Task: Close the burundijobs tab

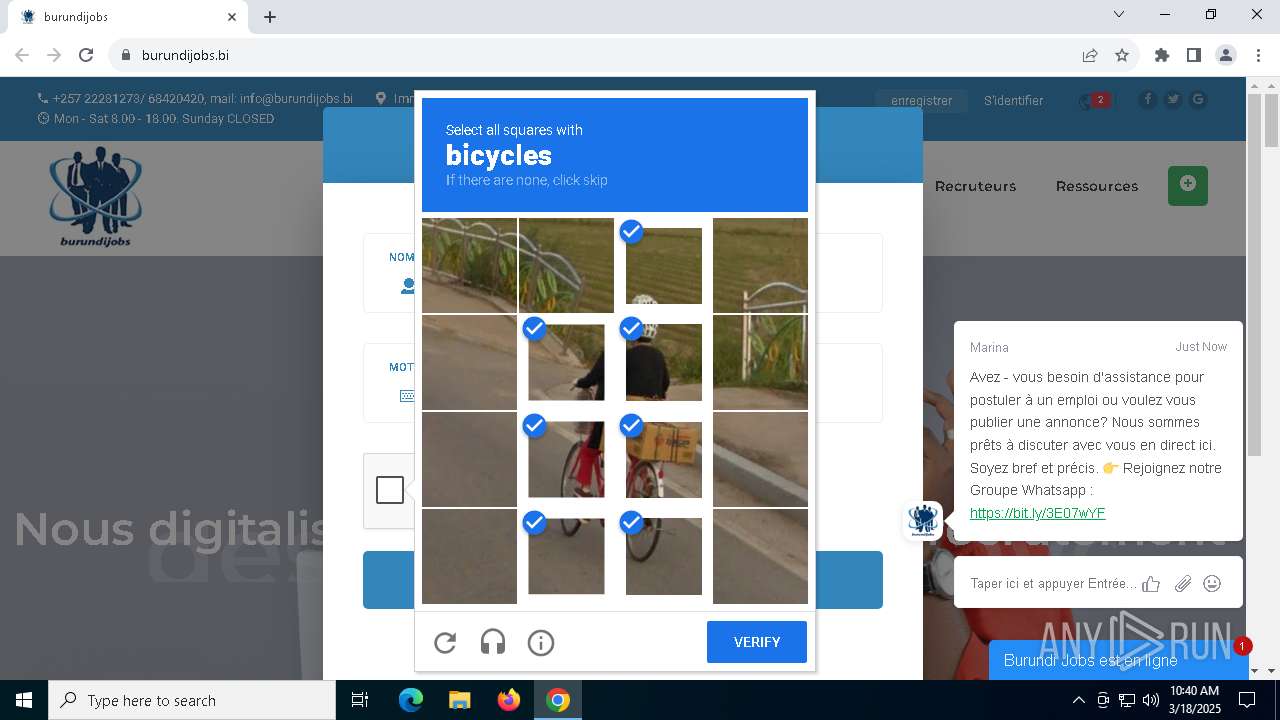Action: pos(232,17)
